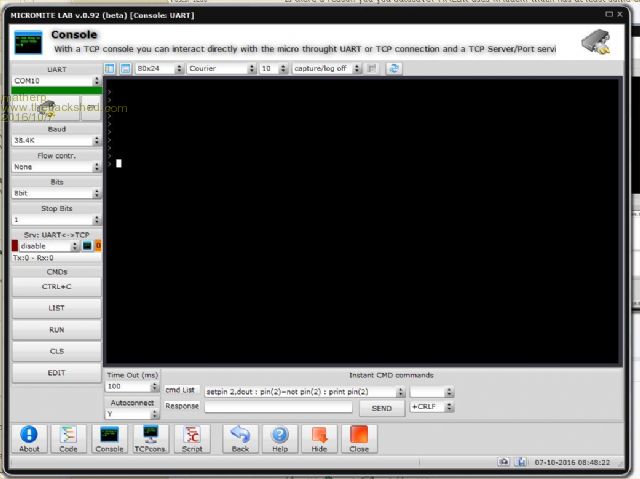Viewport: 640px width, 479px height.
Task: Open the COM10 port dropdown
Action: point(56,81)
